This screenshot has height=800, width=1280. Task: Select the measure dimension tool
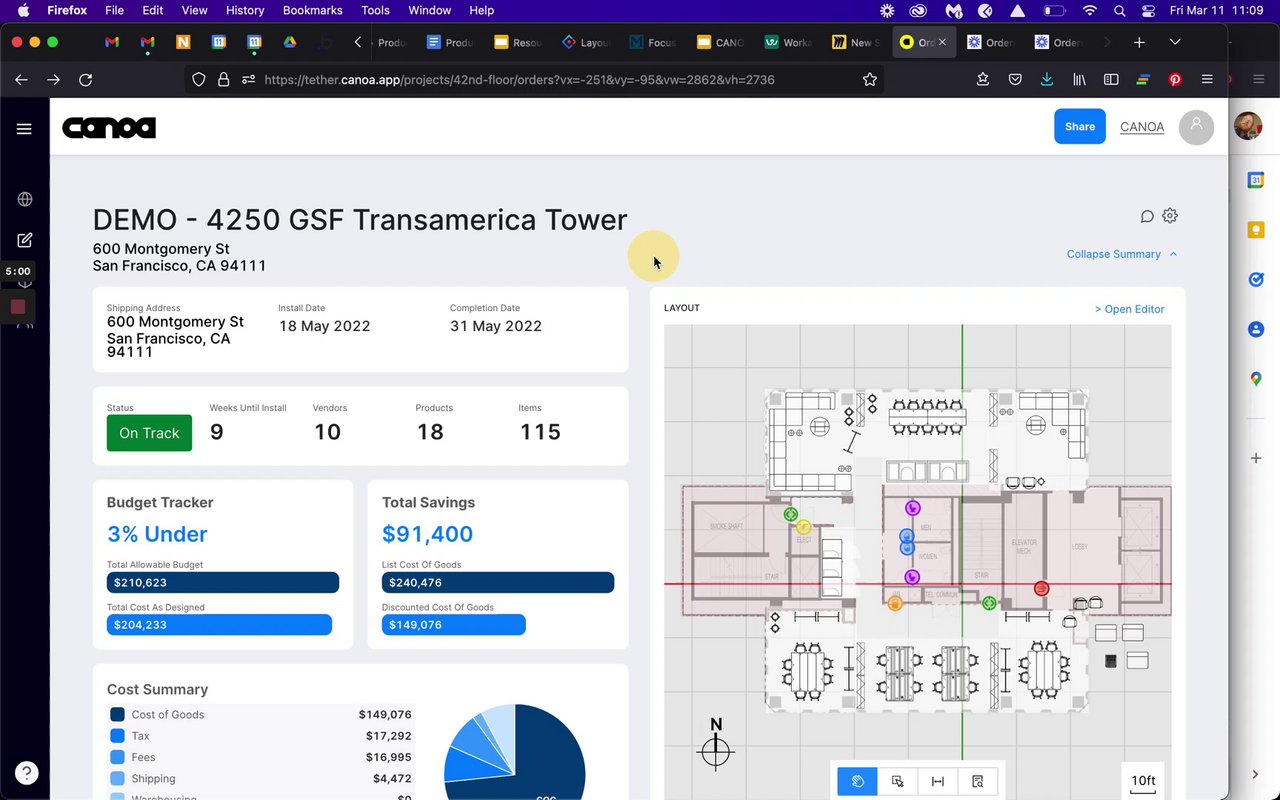[x=938, y=781]
